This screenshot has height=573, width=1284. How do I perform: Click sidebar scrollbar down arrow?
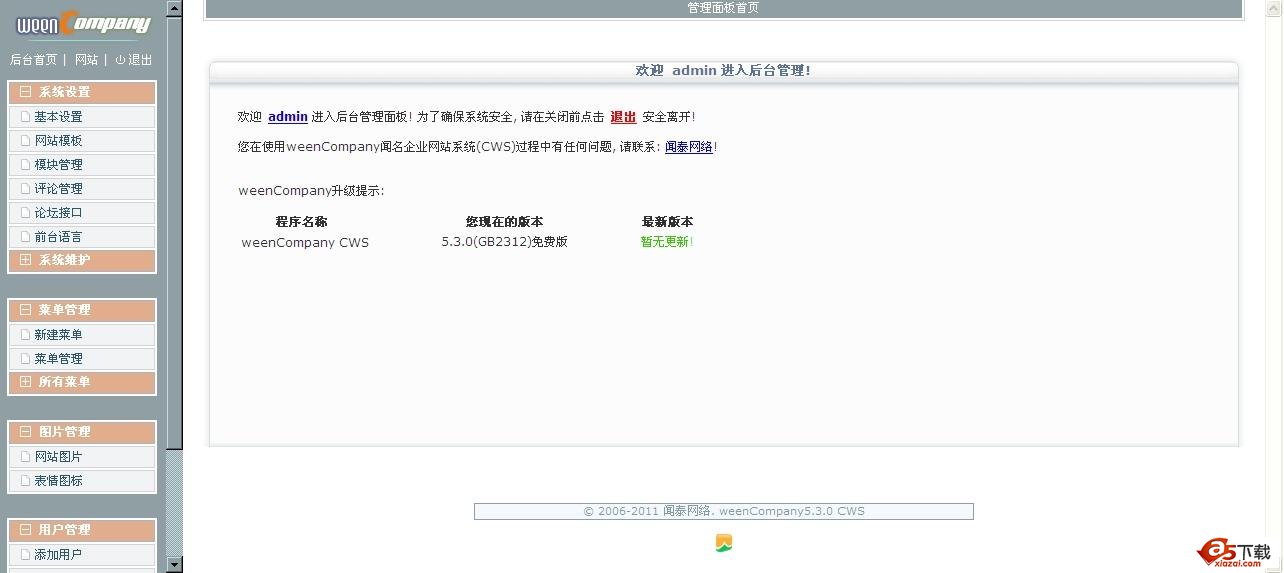174,565
